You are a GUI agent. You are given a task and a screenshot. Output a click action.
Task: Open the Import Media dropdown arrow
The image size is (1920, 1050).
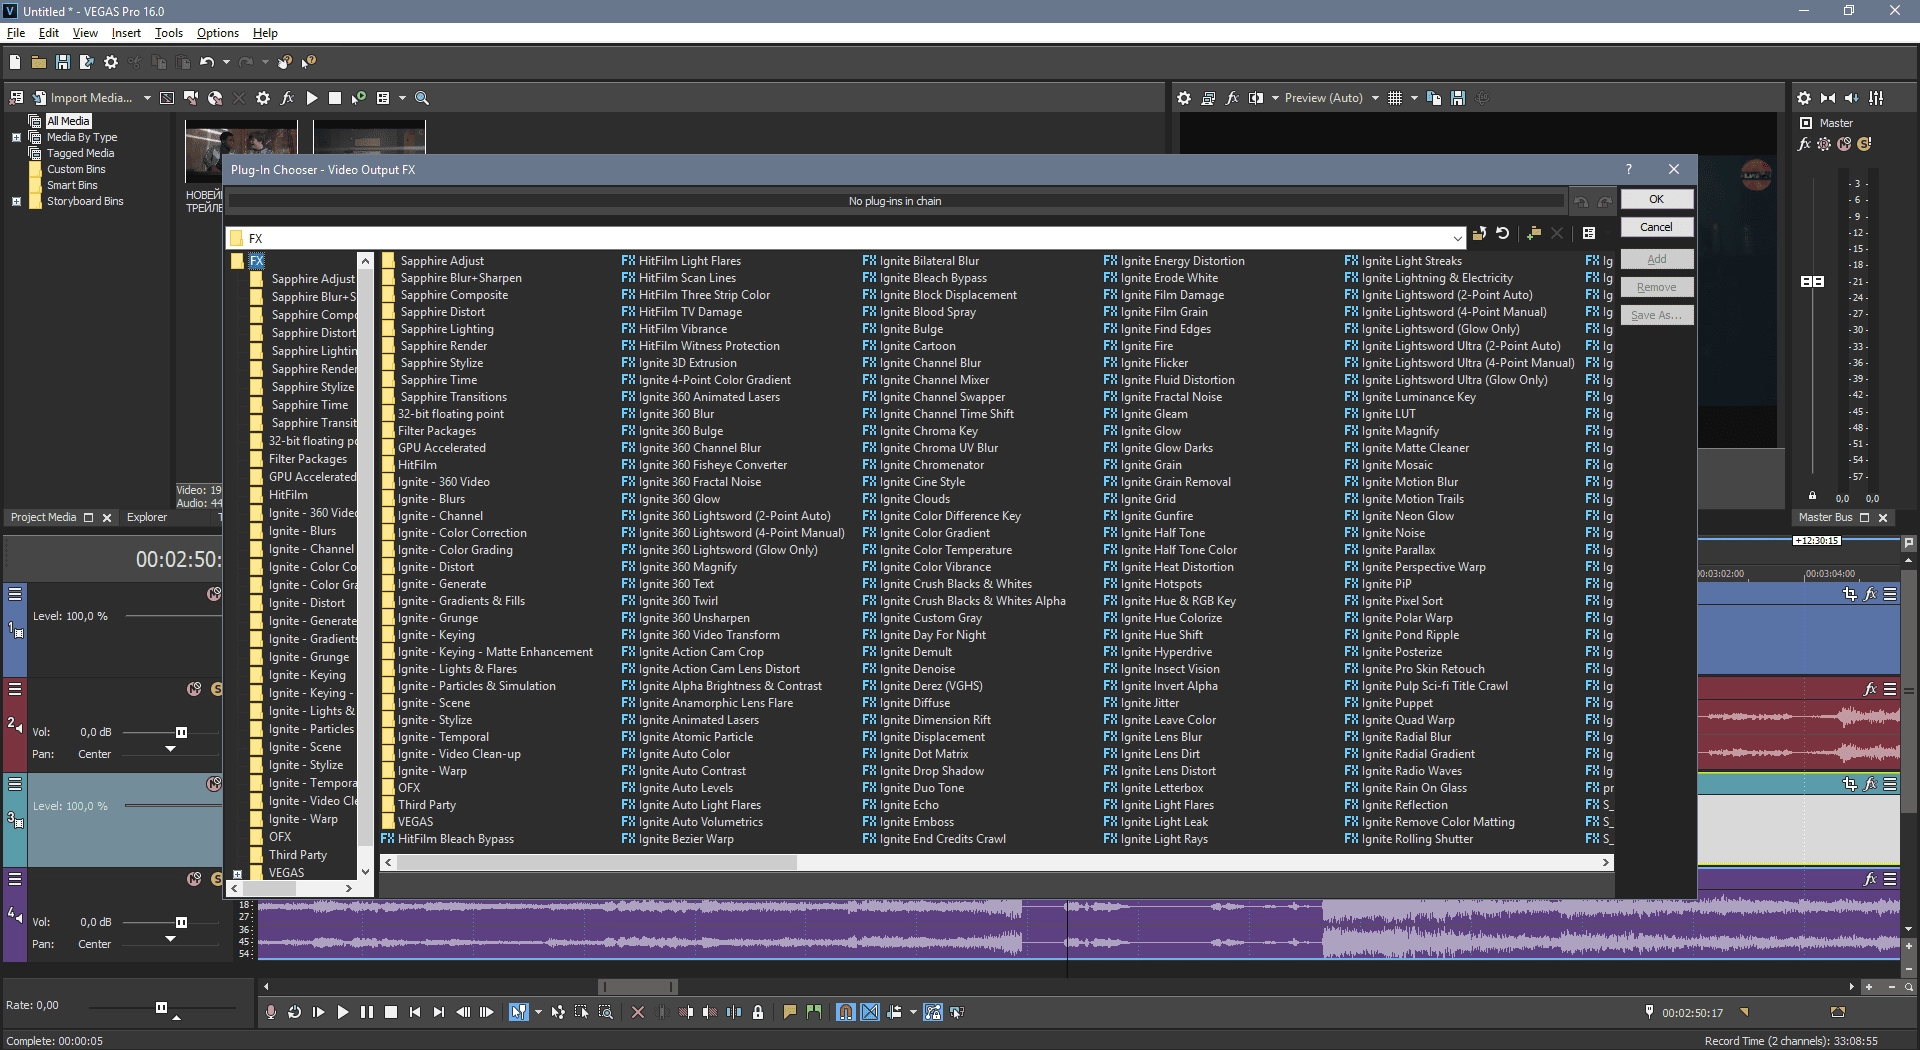pos(147,98)
